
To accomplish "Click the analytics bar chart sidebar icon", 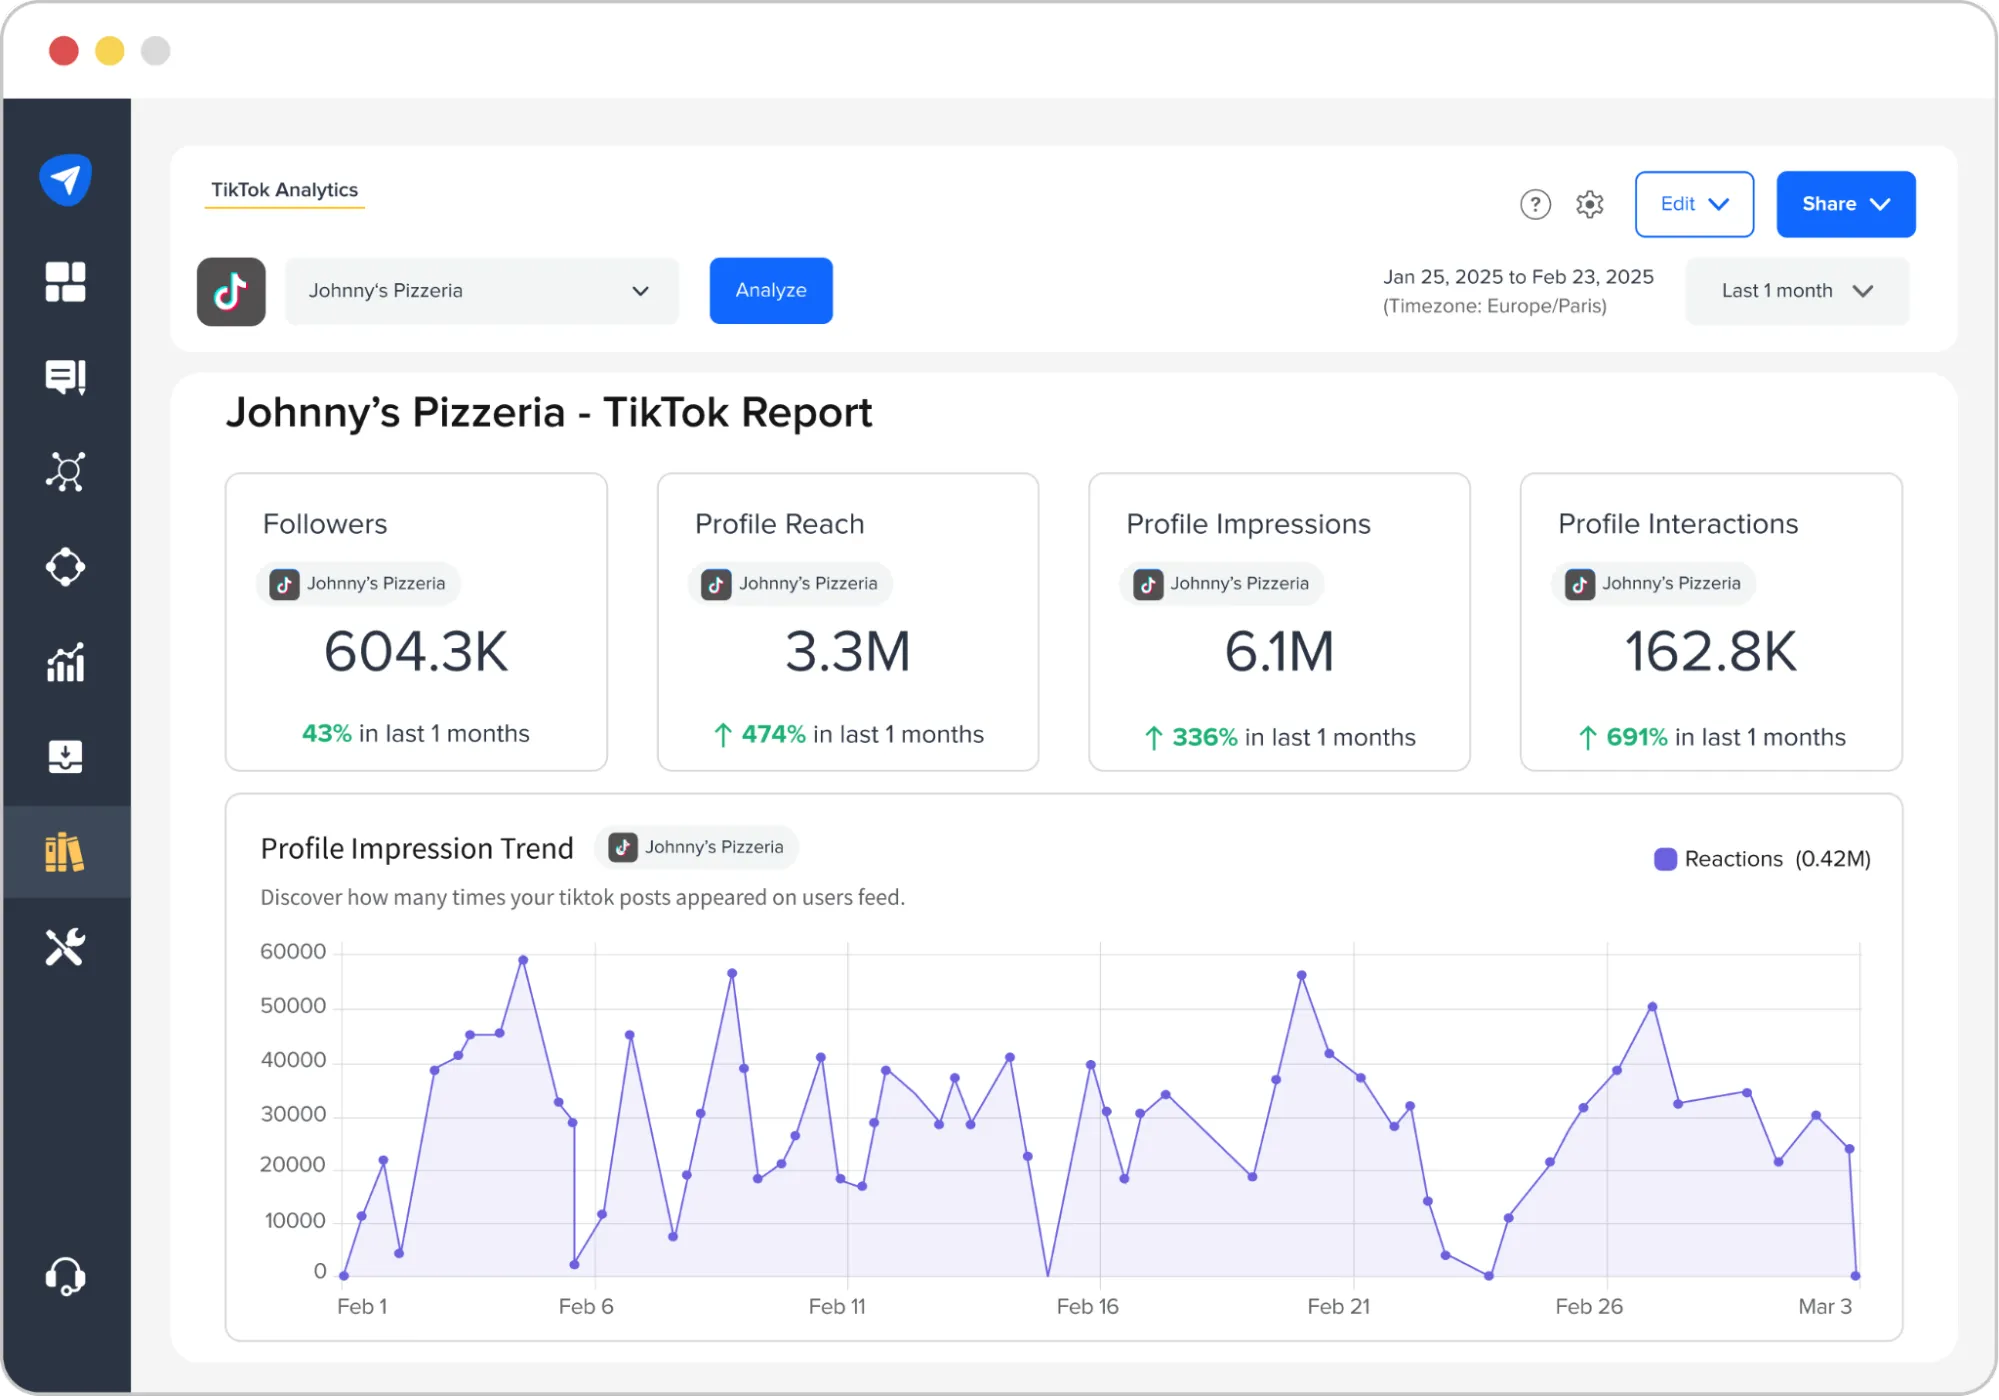I will click(66, 662).
